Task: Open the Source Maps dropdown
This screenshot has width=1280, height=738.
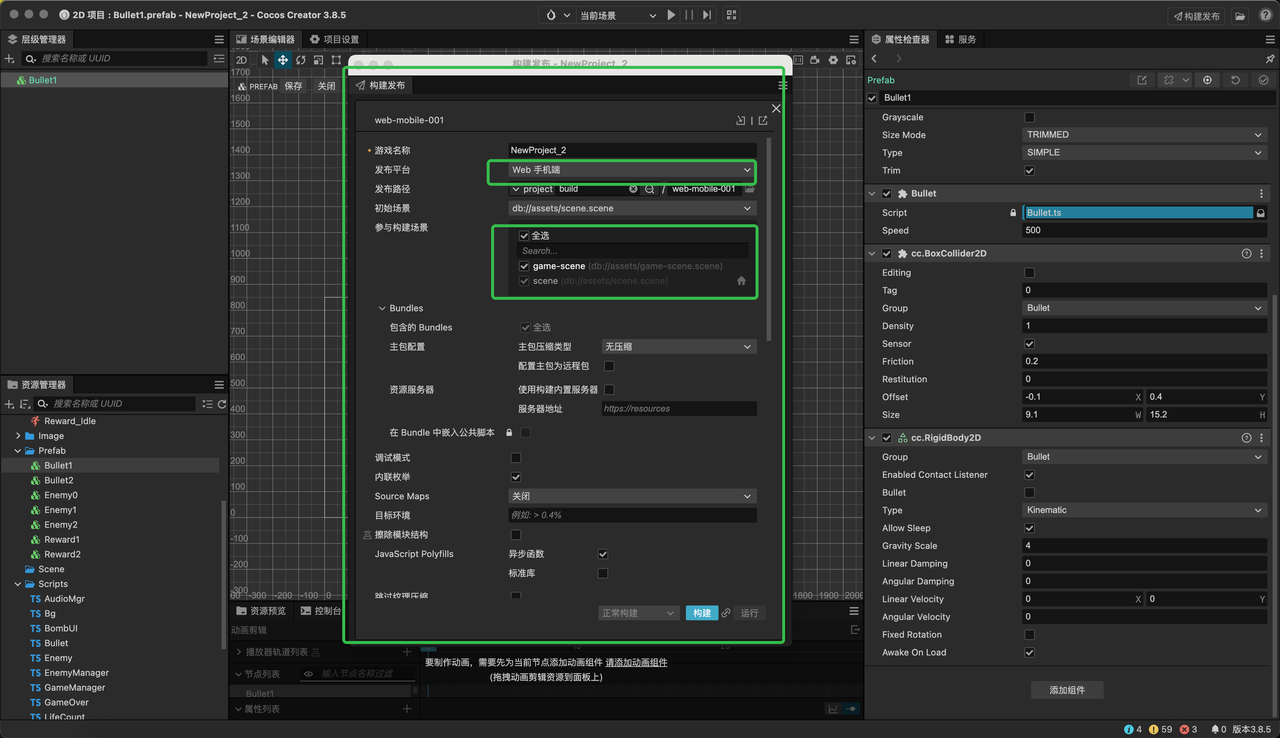Action: pyautogui.click(x=631, y=496)
